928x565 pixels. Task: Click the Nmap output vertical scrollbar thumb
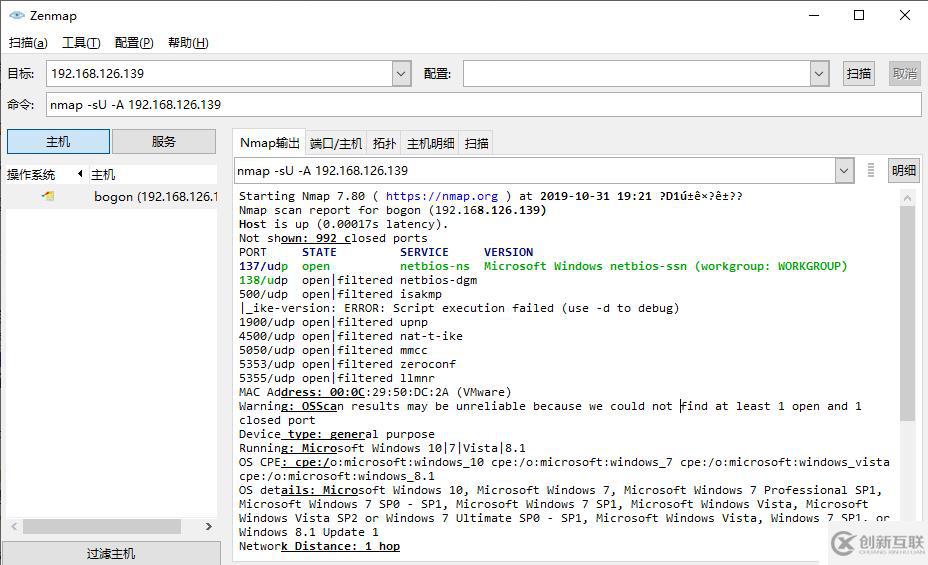[907, 314]
